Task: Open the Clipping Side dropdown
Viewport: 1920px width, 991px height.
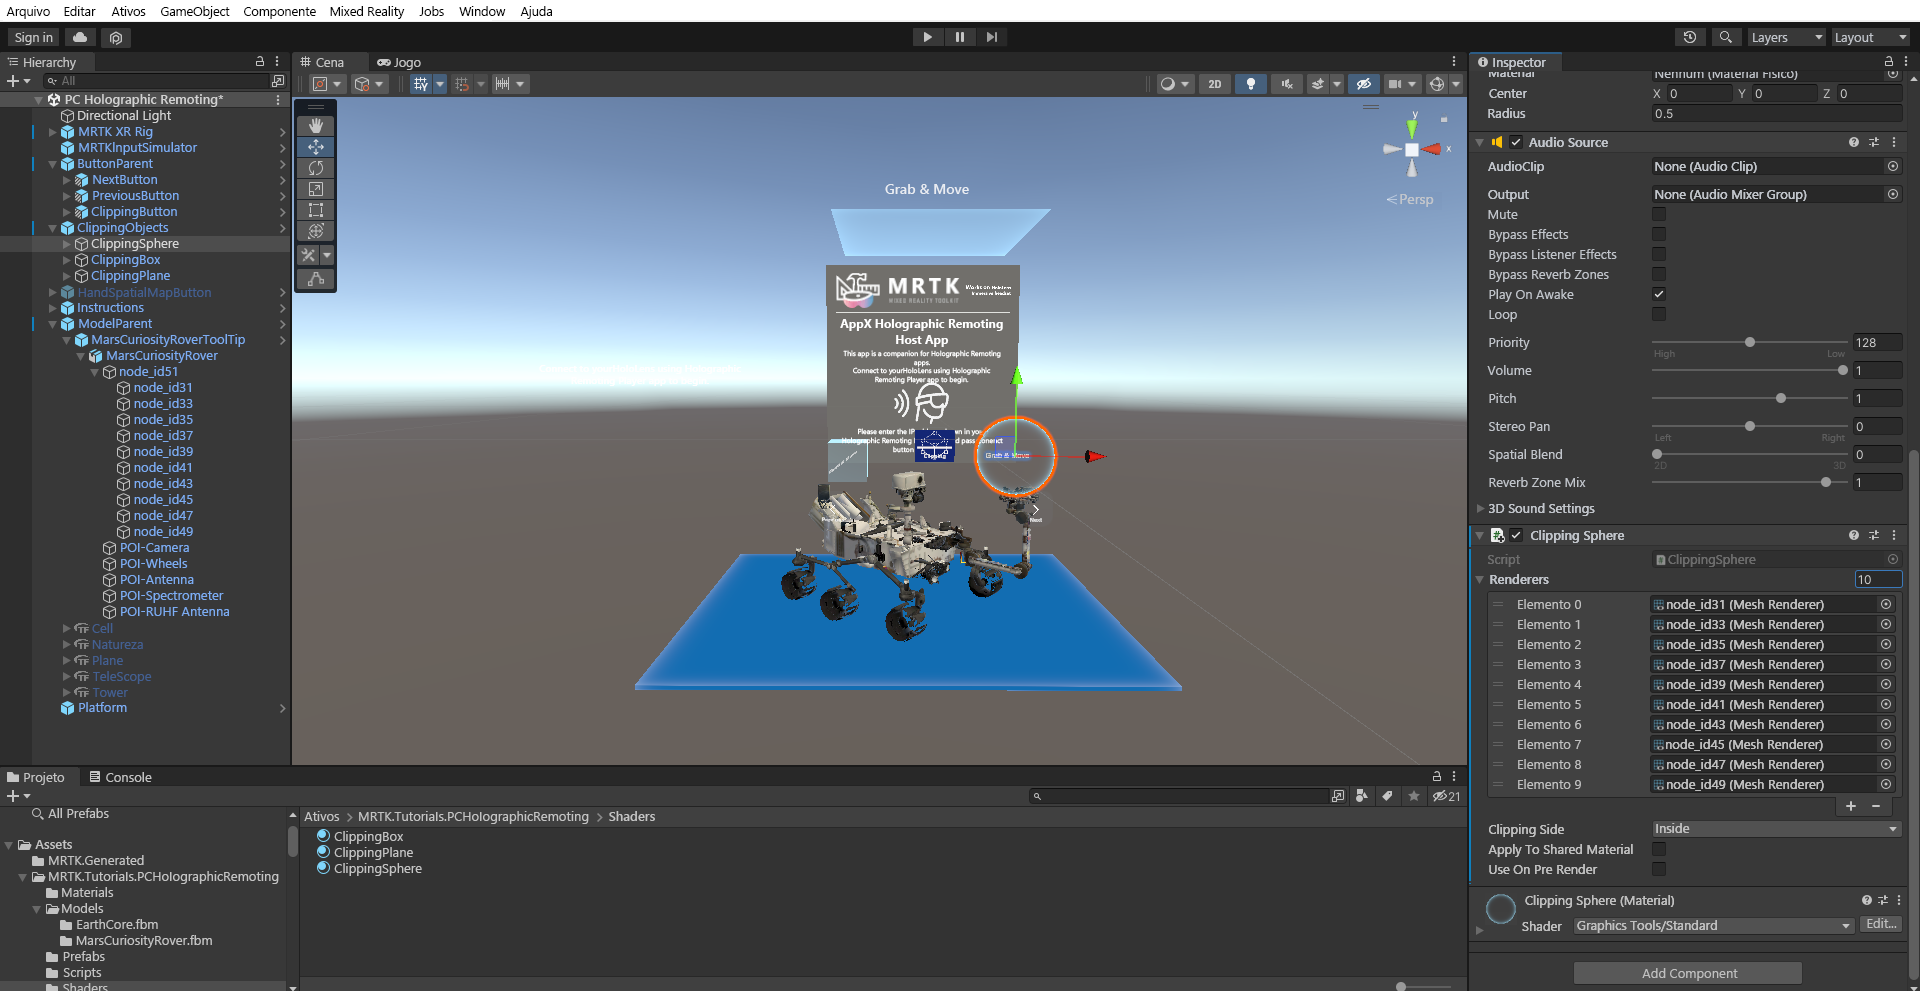Action: 1775,828
